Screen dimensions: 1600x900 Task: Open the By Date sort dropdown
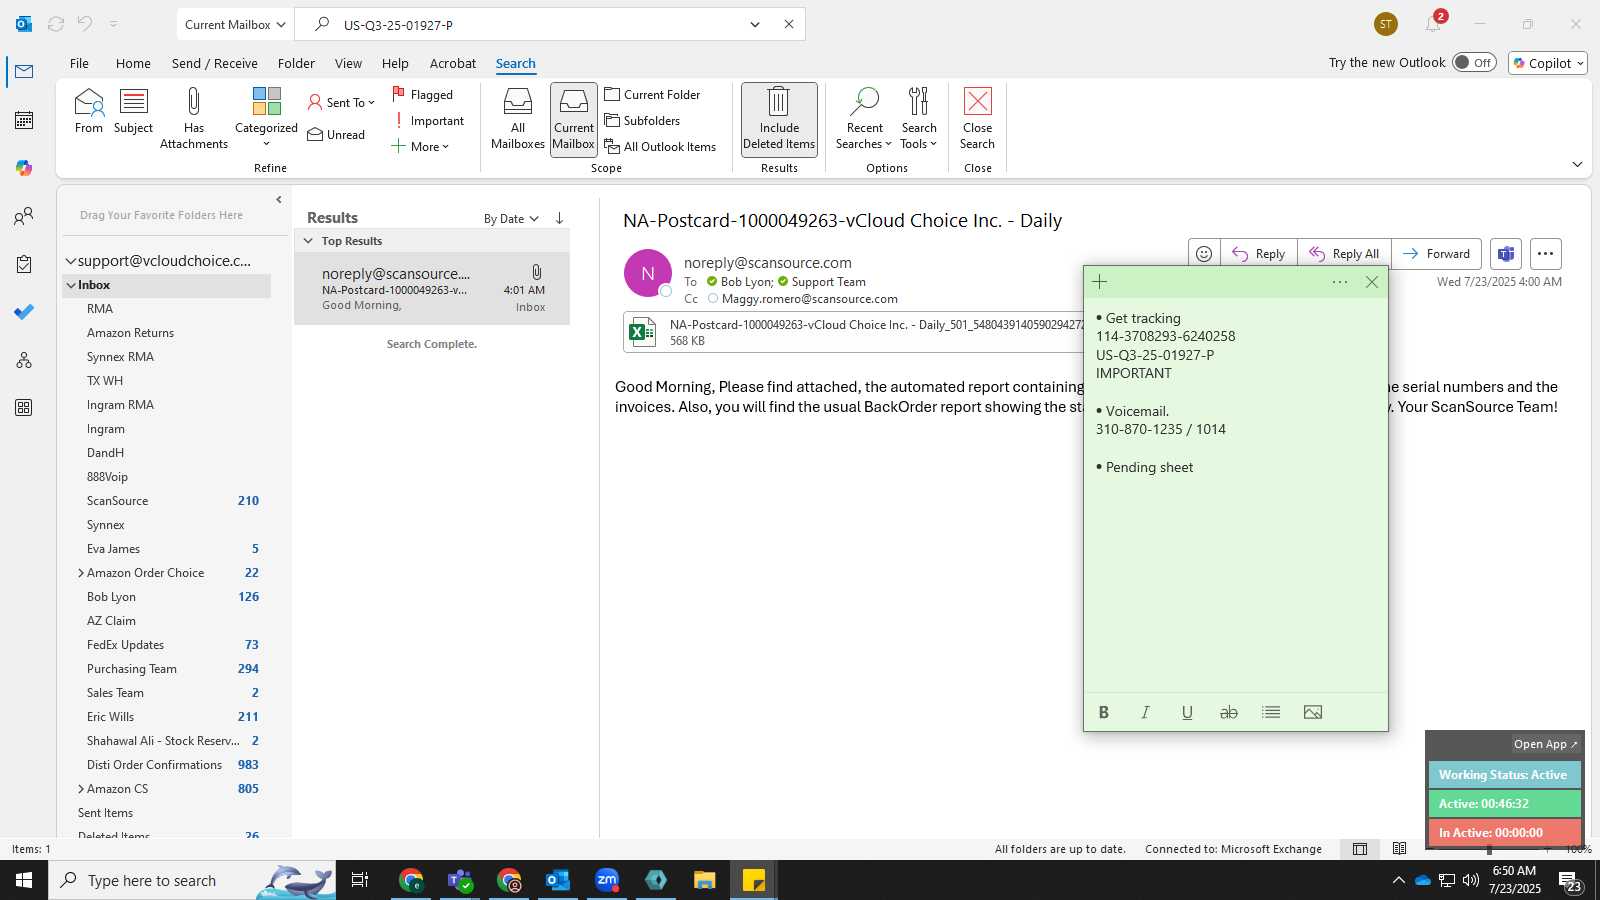click(511, 219)
